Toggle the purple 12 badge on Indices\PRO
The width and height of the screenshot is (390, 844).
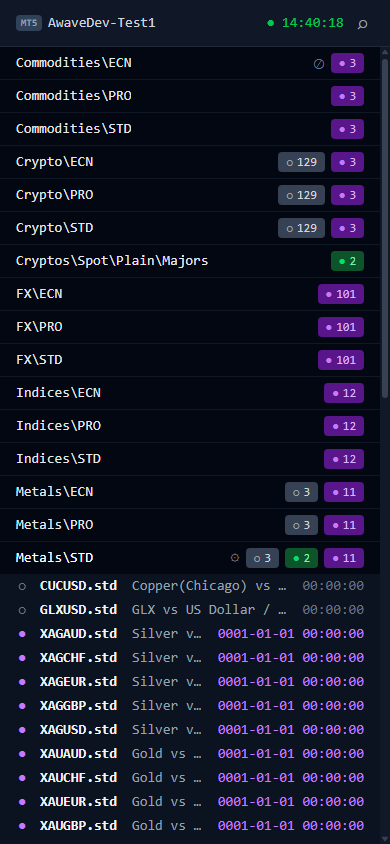click(x=344, y=426)
